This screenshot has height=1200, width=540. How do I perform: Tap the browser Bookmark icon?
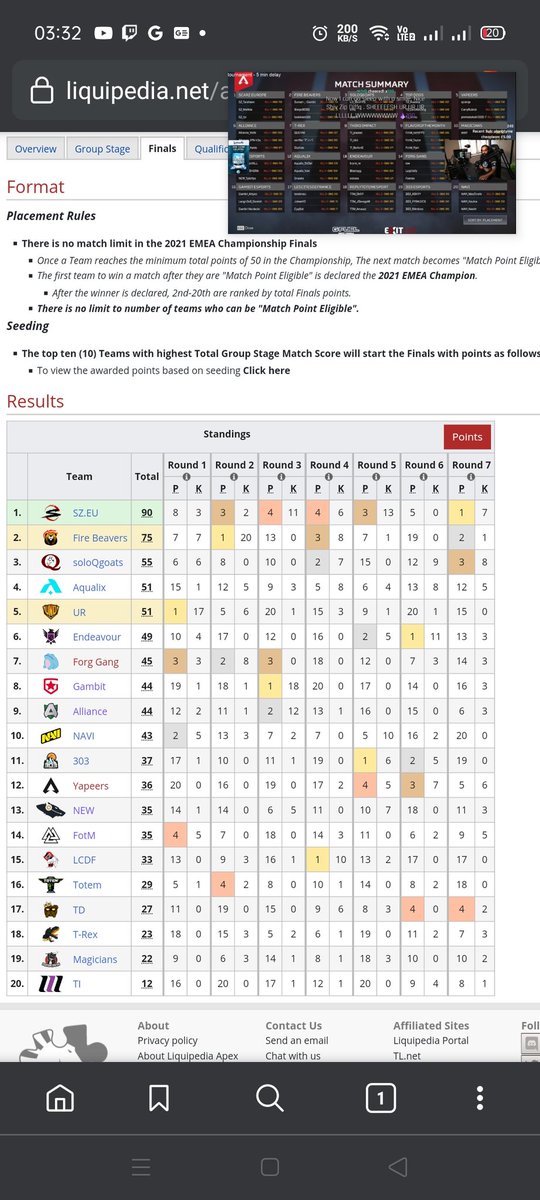pyautogui.click(x=158, y=1099)
